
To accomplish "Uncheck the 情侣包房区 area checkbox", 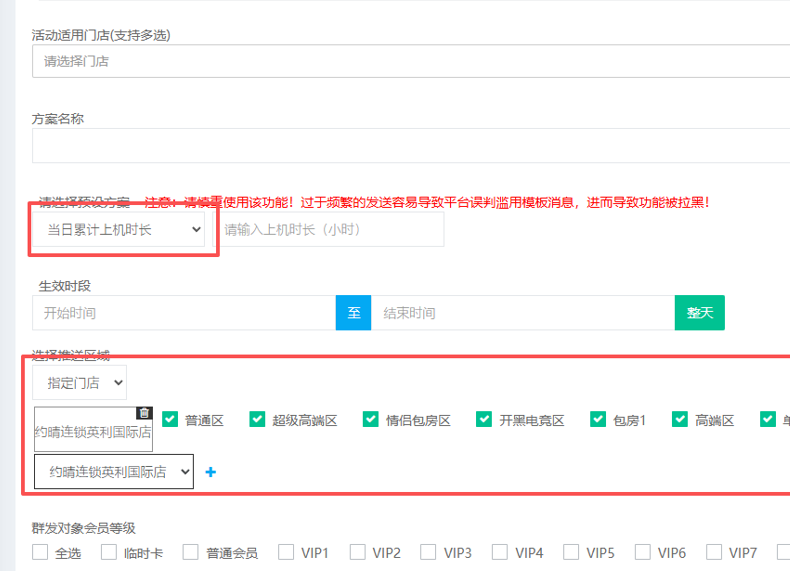I will 371,419.
